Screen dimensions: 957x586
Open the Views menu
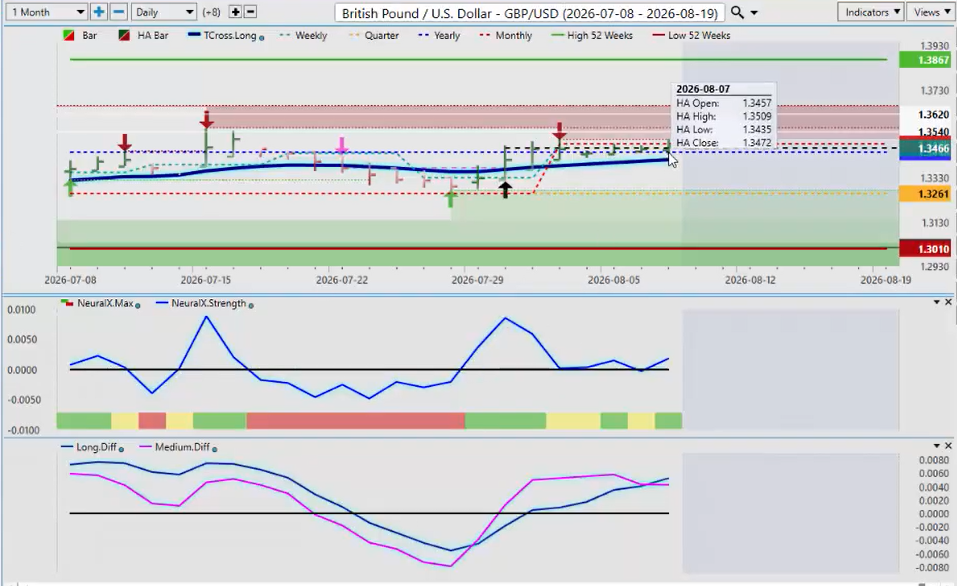[x=931, y=12]
